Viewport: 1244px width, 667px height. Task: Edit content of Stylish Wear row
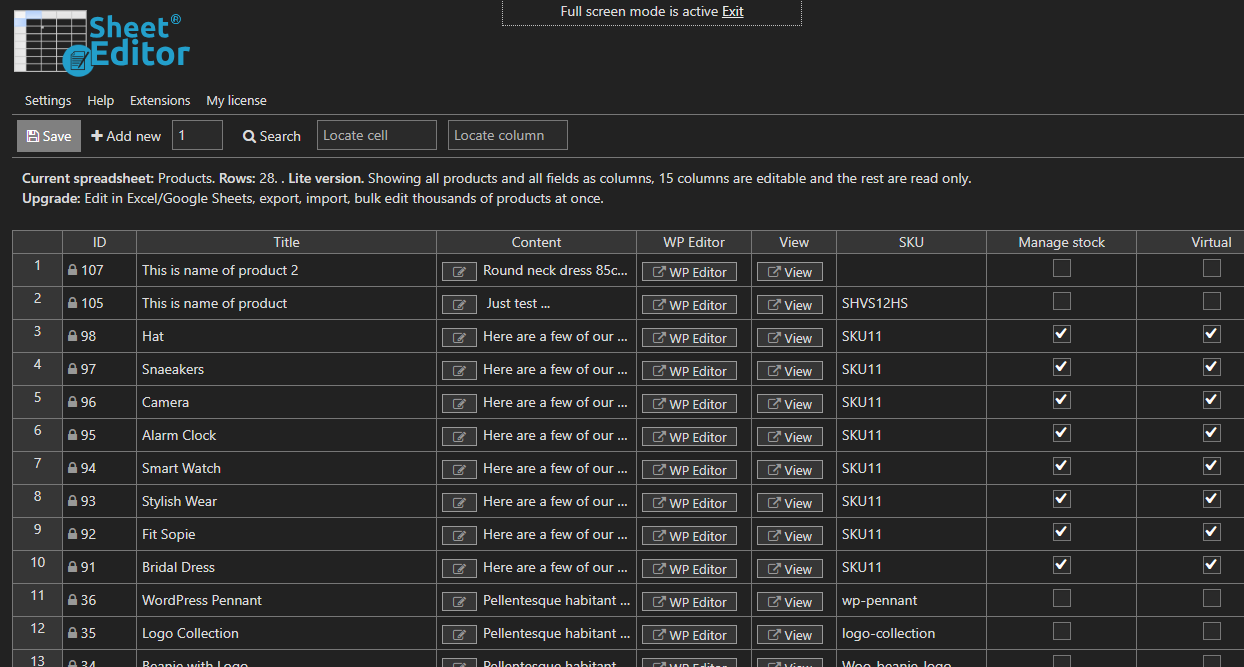click(x=459, y=503)
